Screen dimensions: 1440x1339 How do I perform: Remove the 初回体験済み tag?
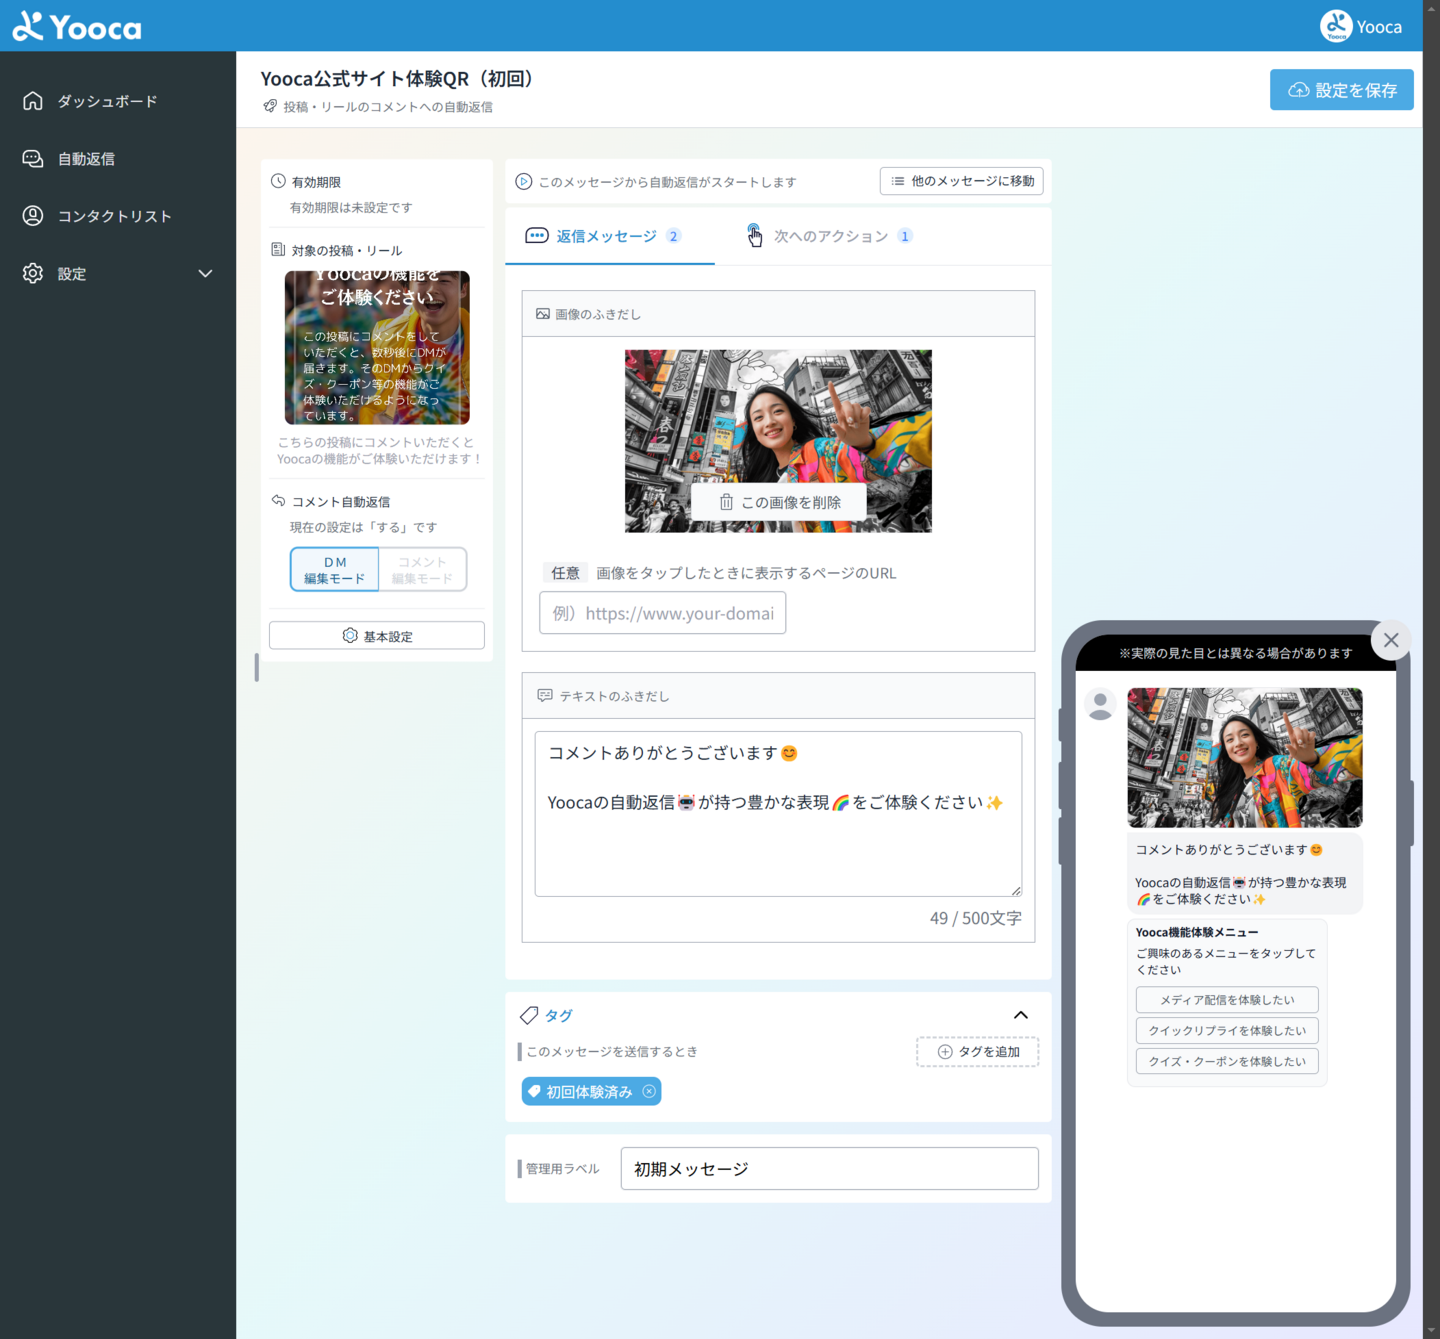649,1092
